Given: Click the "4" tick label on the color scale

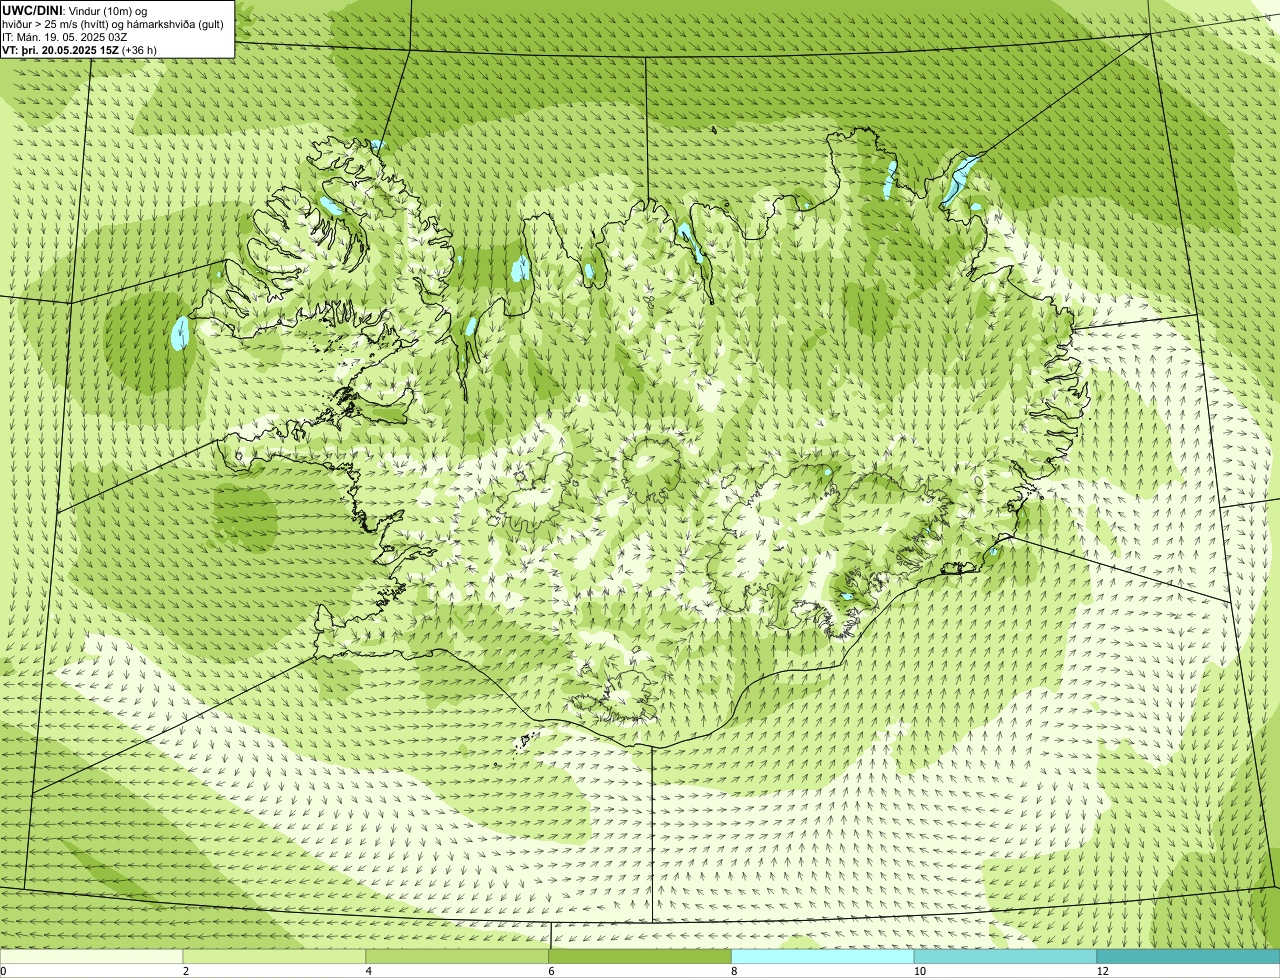Looking at the screenshot, I should pyautogui.click(x=369, y=971).
